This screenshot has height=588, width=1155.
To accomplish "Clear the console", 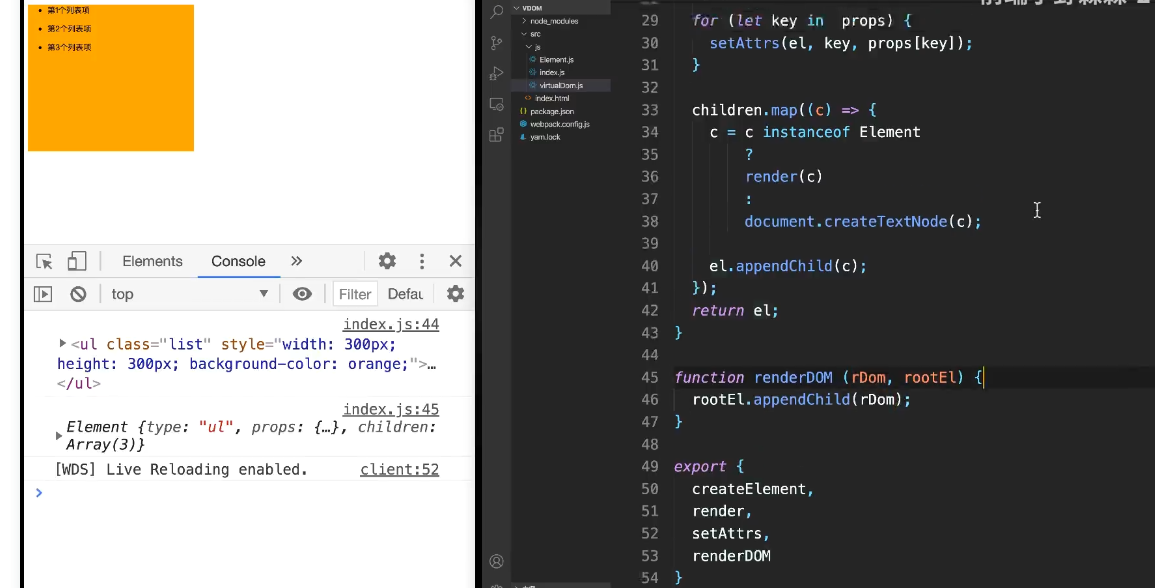I will [x=78, y=294].
